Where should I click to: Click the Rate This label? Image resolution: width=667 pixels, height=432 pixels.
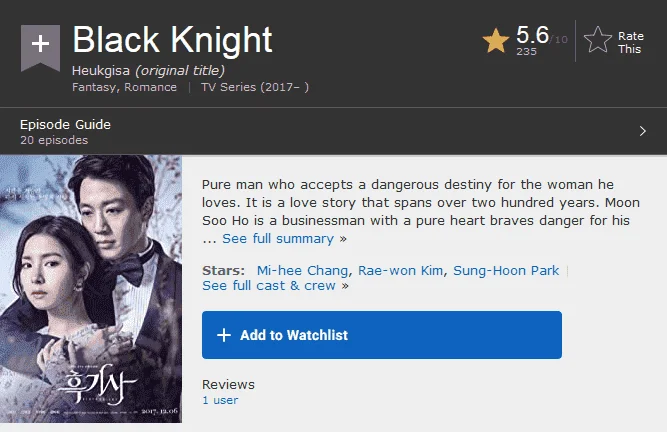pos(630,43)
